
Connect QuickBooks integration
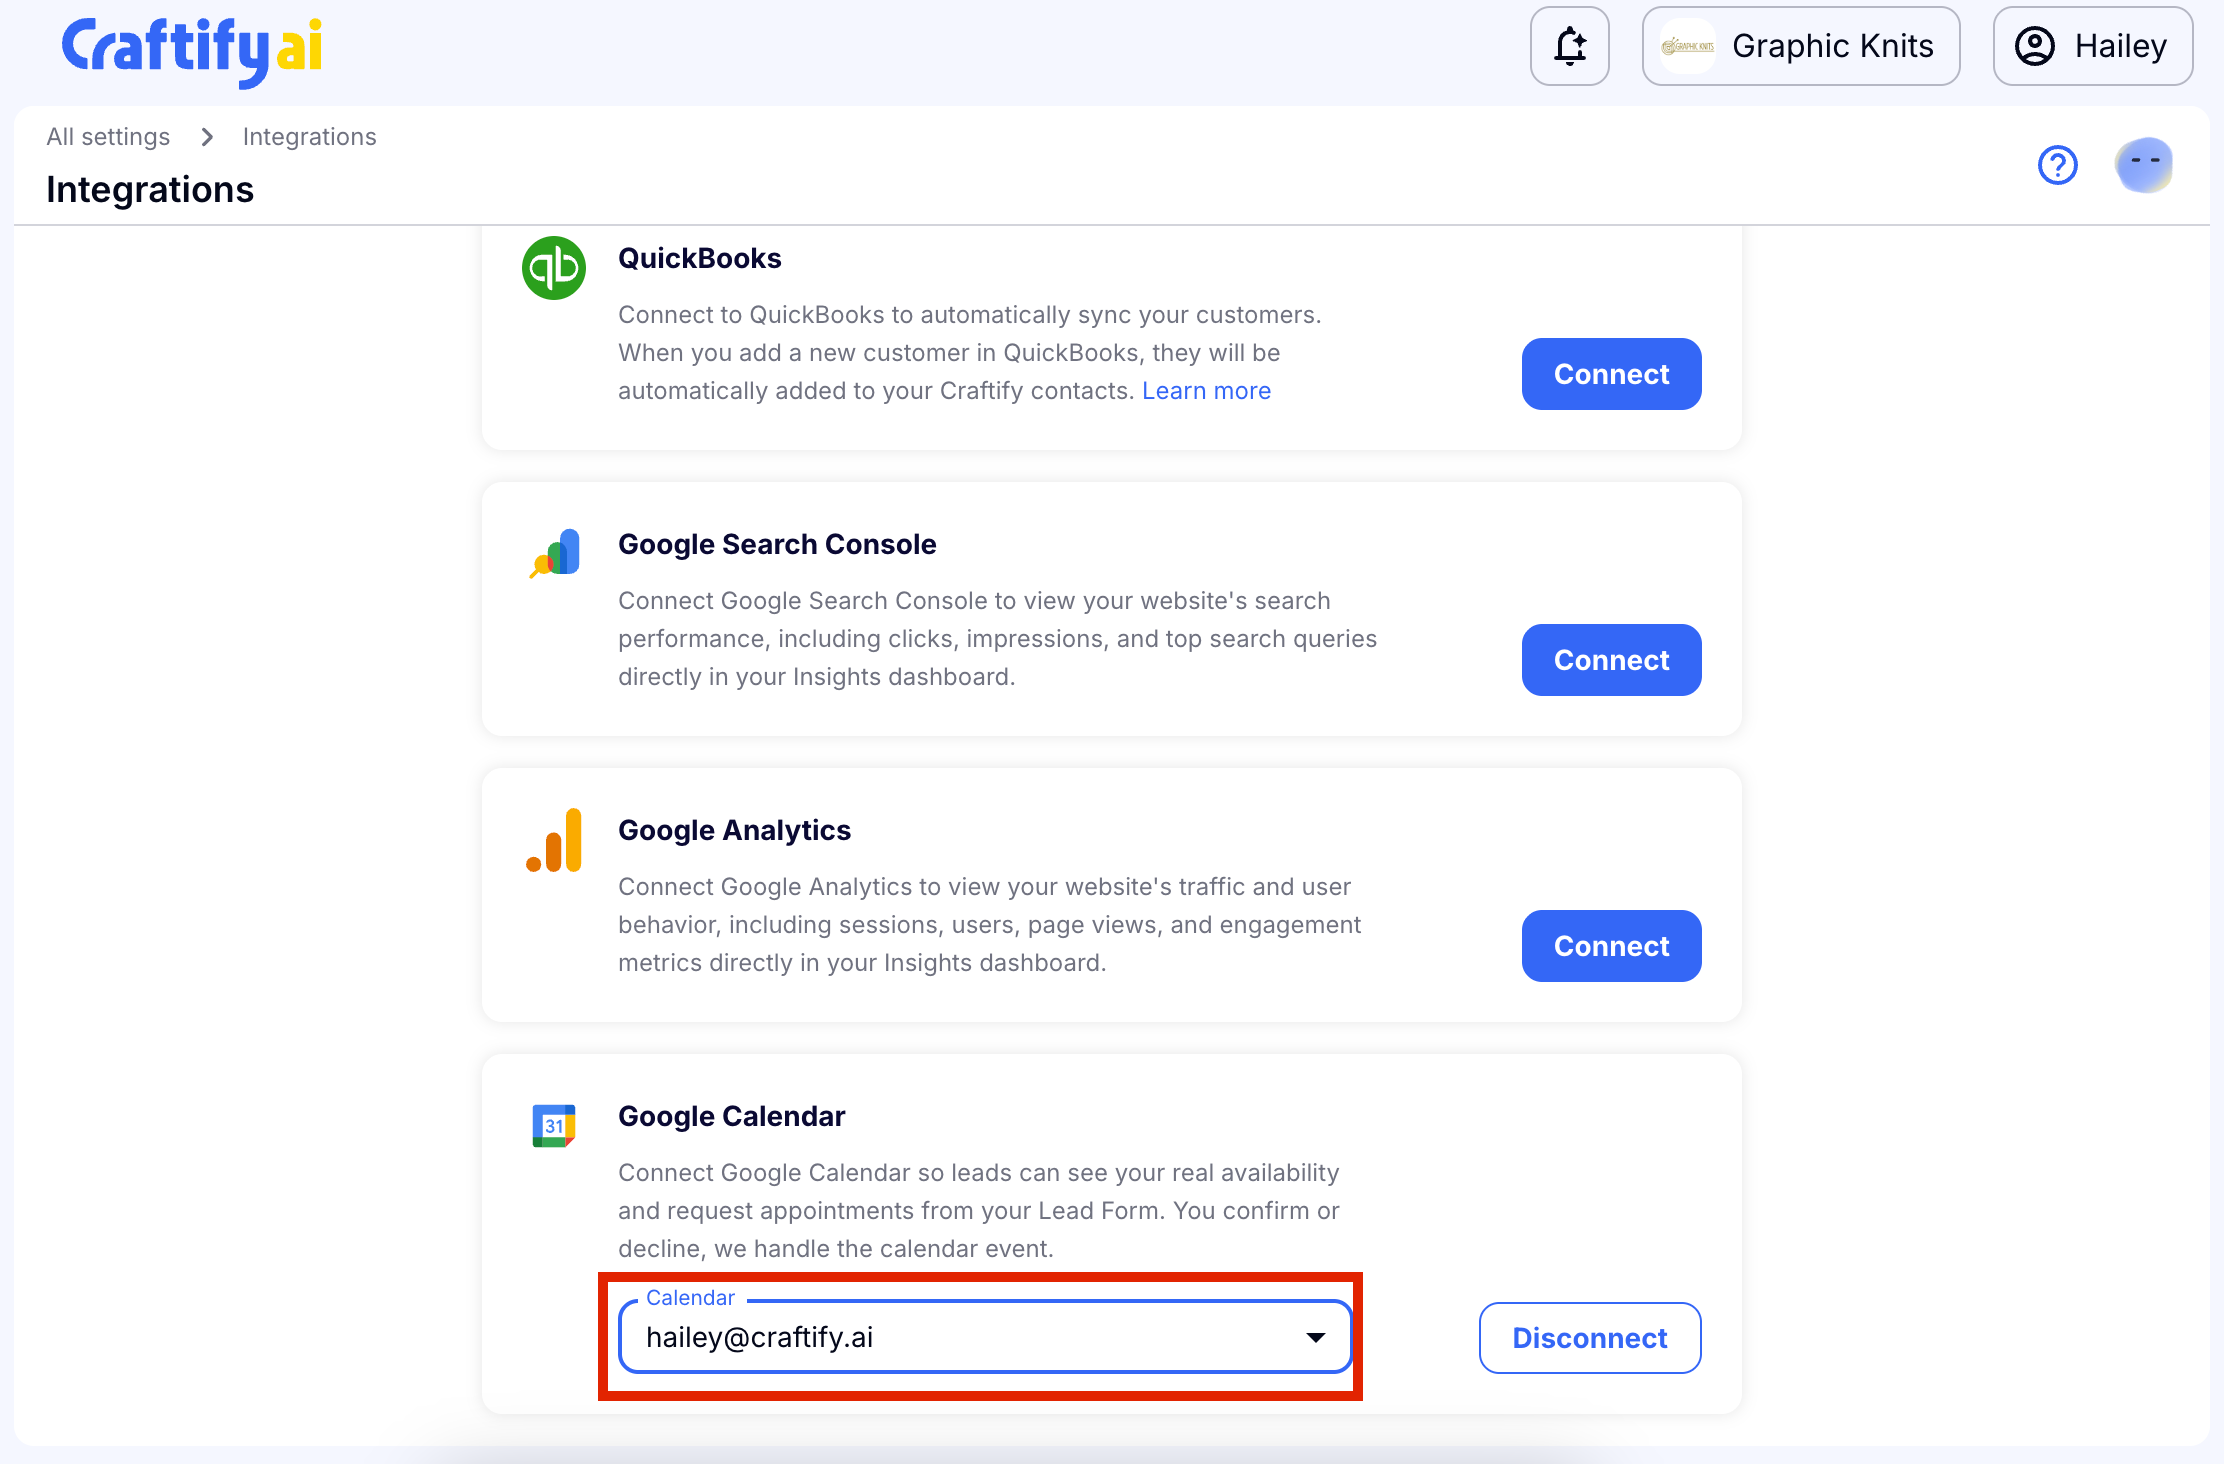tap(1611, 374)
